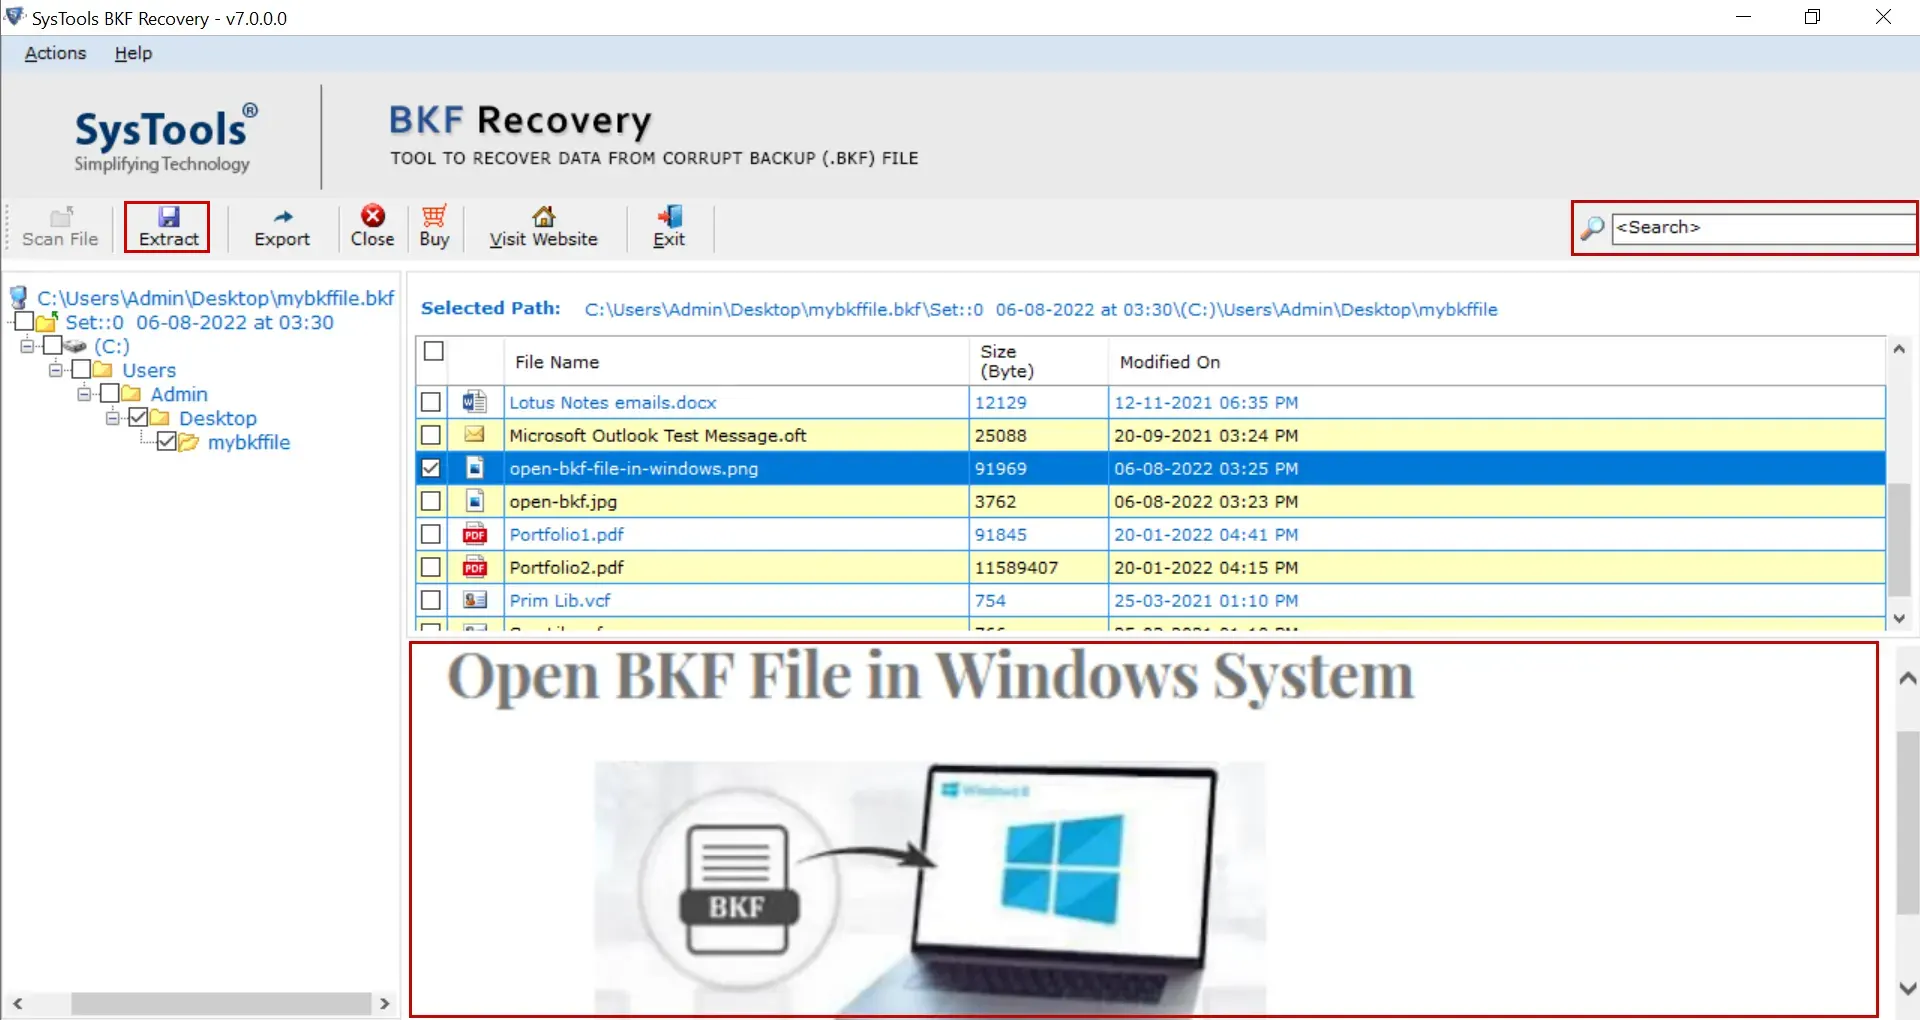1920x1020 pixels.
Task: Check the open-bkf.jpg checkbox
Action: pyautogui.click(x=431, y=501)
